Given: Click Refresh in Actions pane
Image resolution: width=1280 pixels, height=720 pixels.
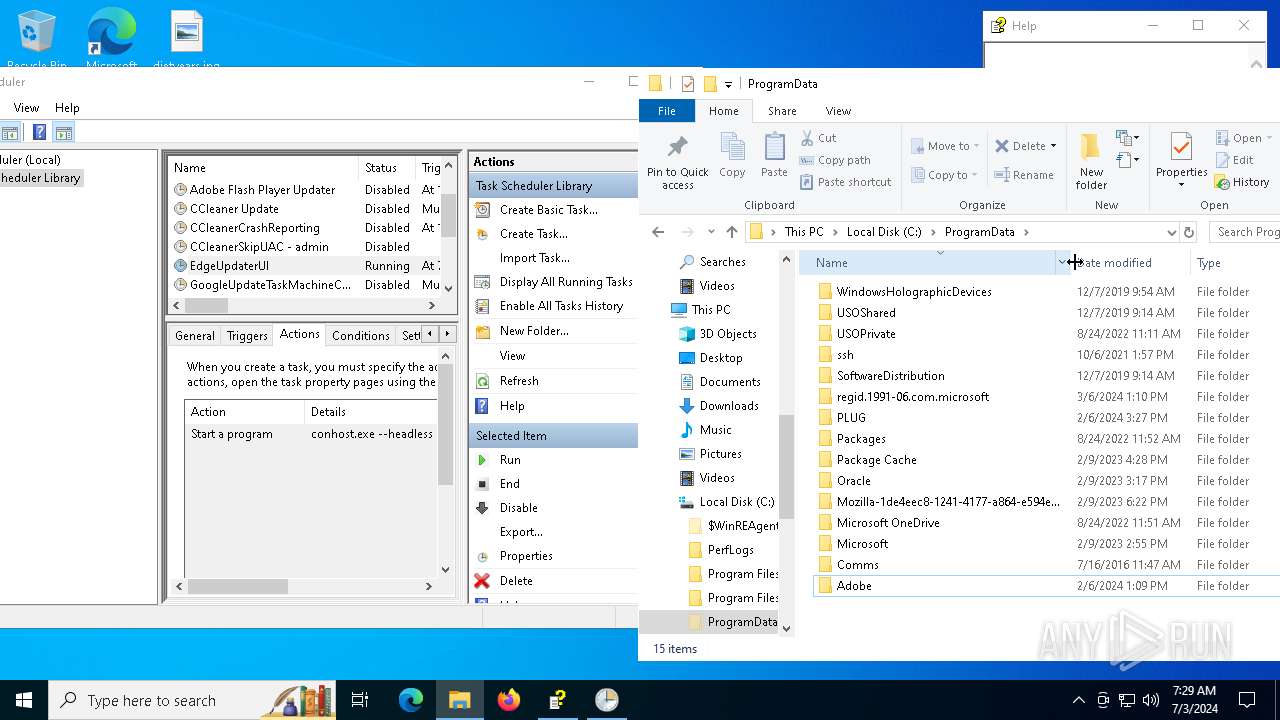Looking at the screenshot, I should coord(519,381).
